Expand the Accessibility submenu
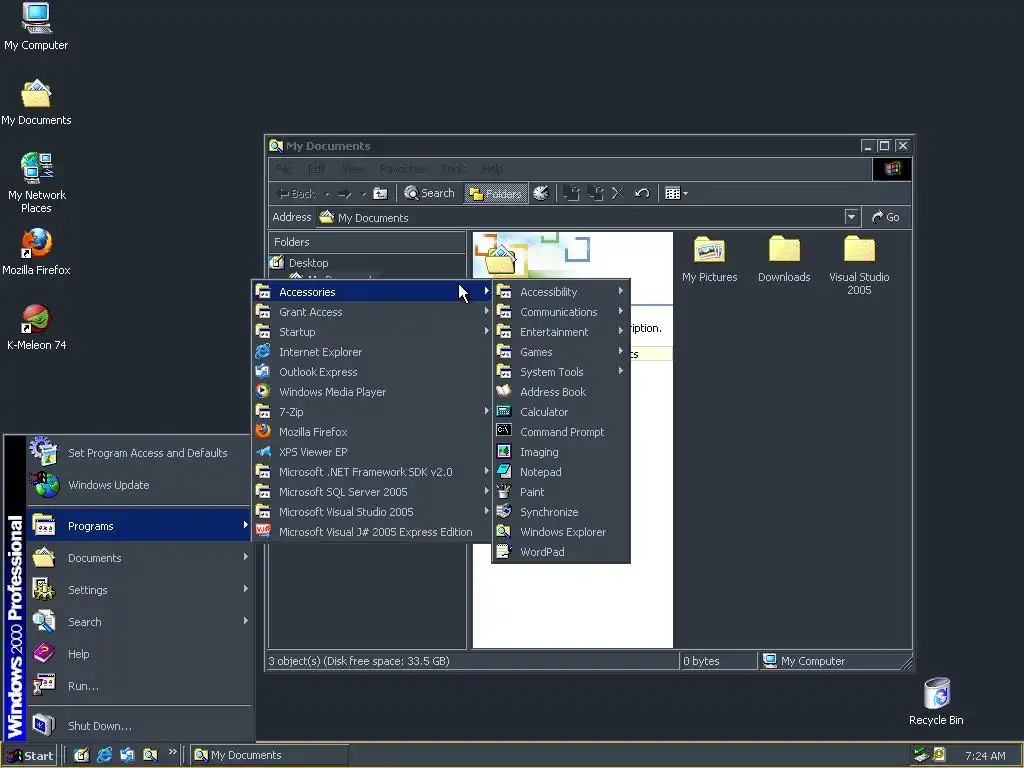This screenshot has width=1024, height=768. pos(561,292)
